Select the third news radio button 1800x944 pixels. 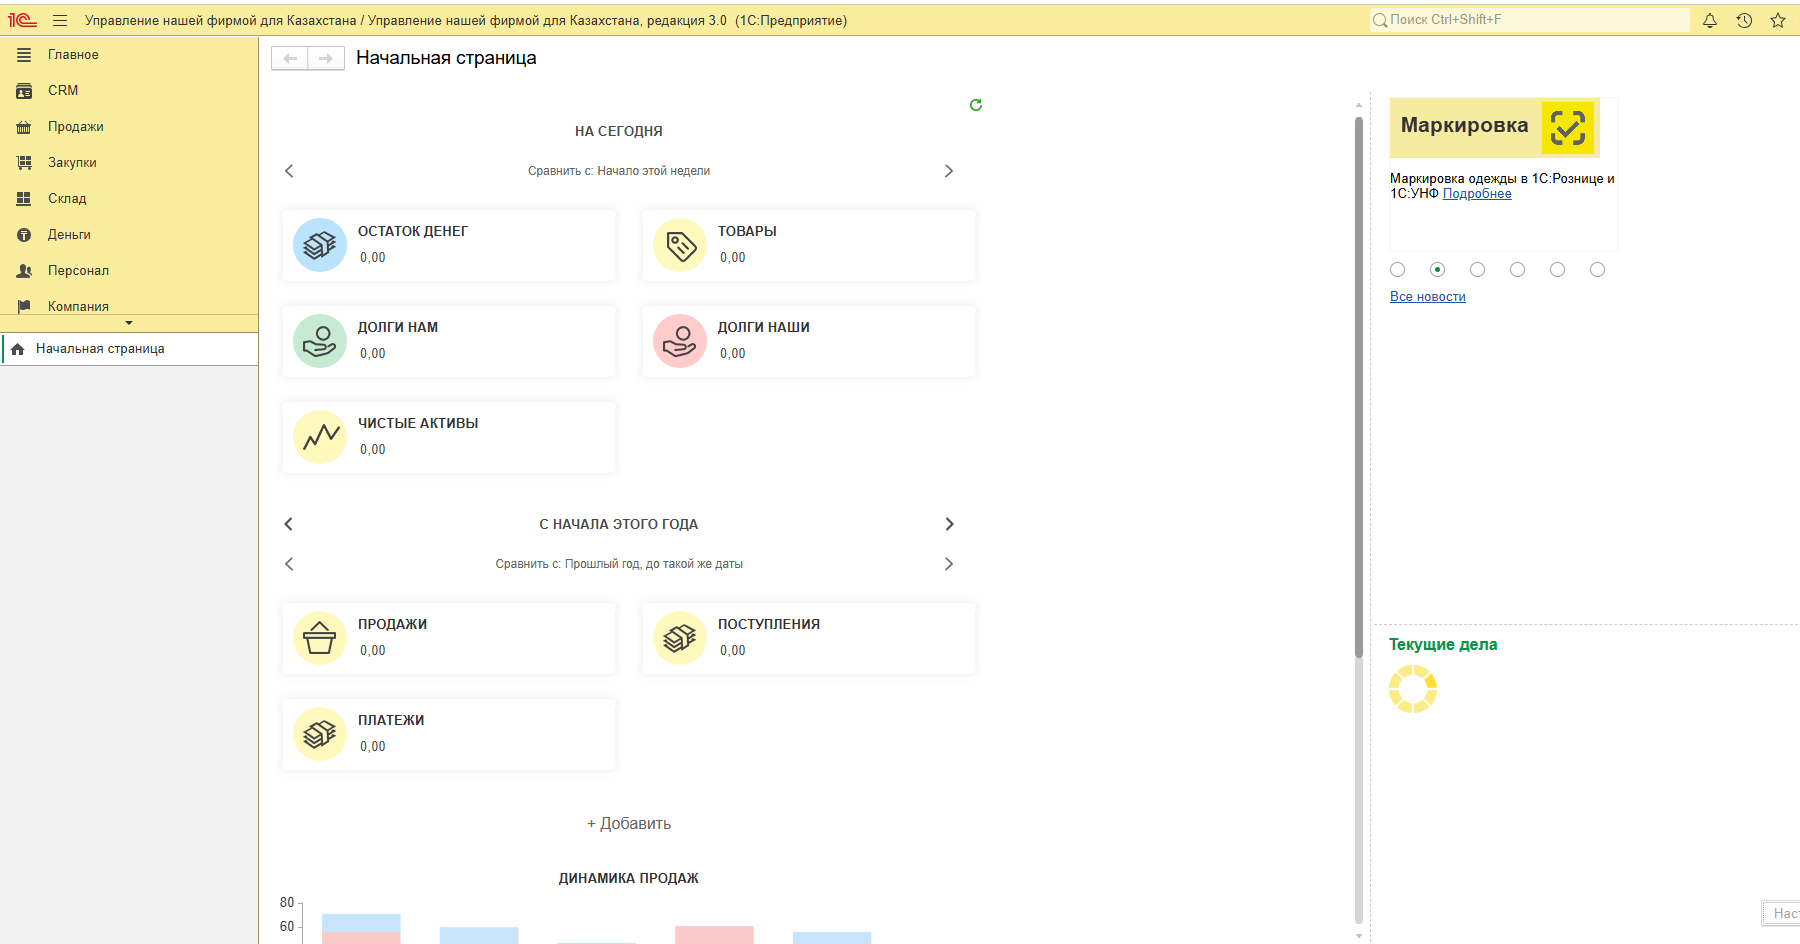[1478, 270]
